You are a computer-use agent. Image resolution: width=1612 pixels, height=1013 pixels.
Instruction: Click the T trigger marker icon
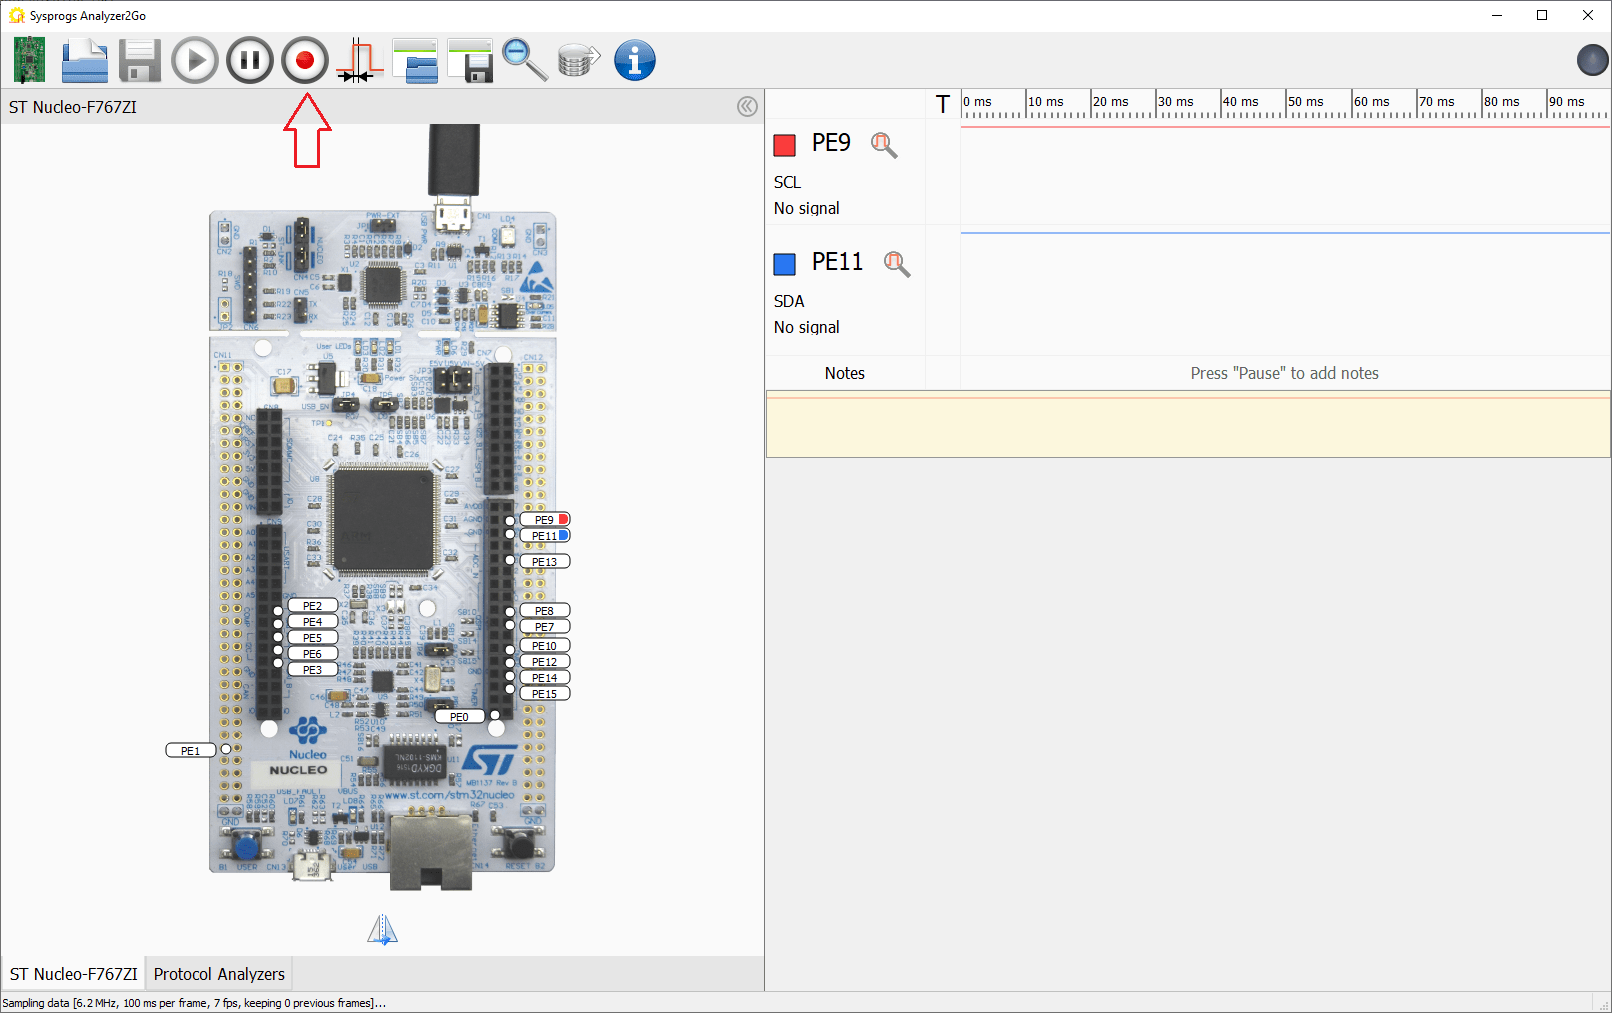pyautogui.click(x=943, y=104)
